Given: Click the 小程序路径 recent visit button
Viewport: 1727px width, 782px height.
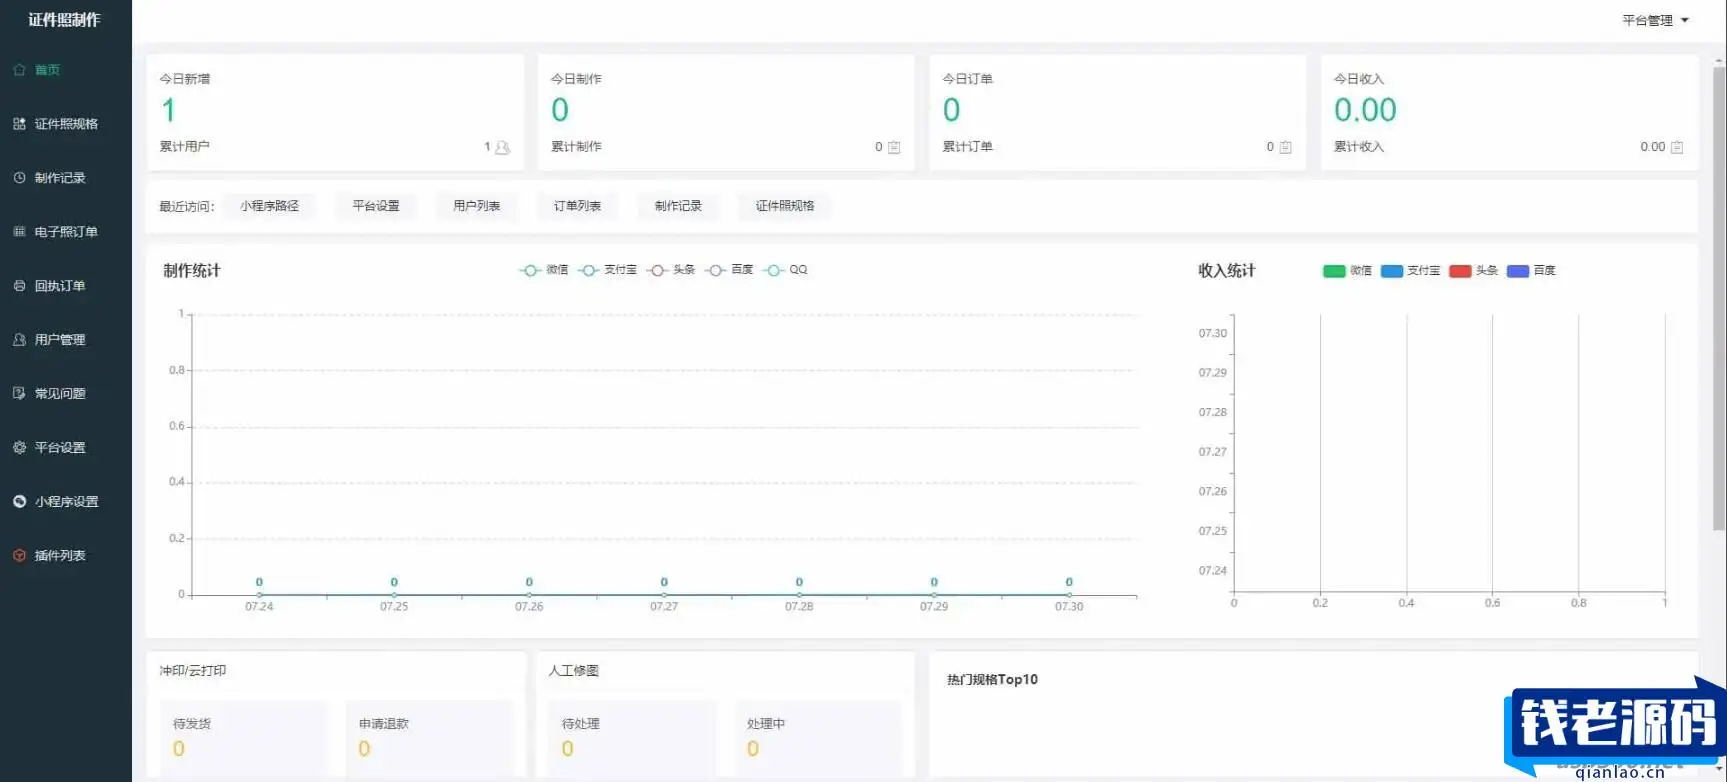Looking at the screenshot, I should 269,206.
